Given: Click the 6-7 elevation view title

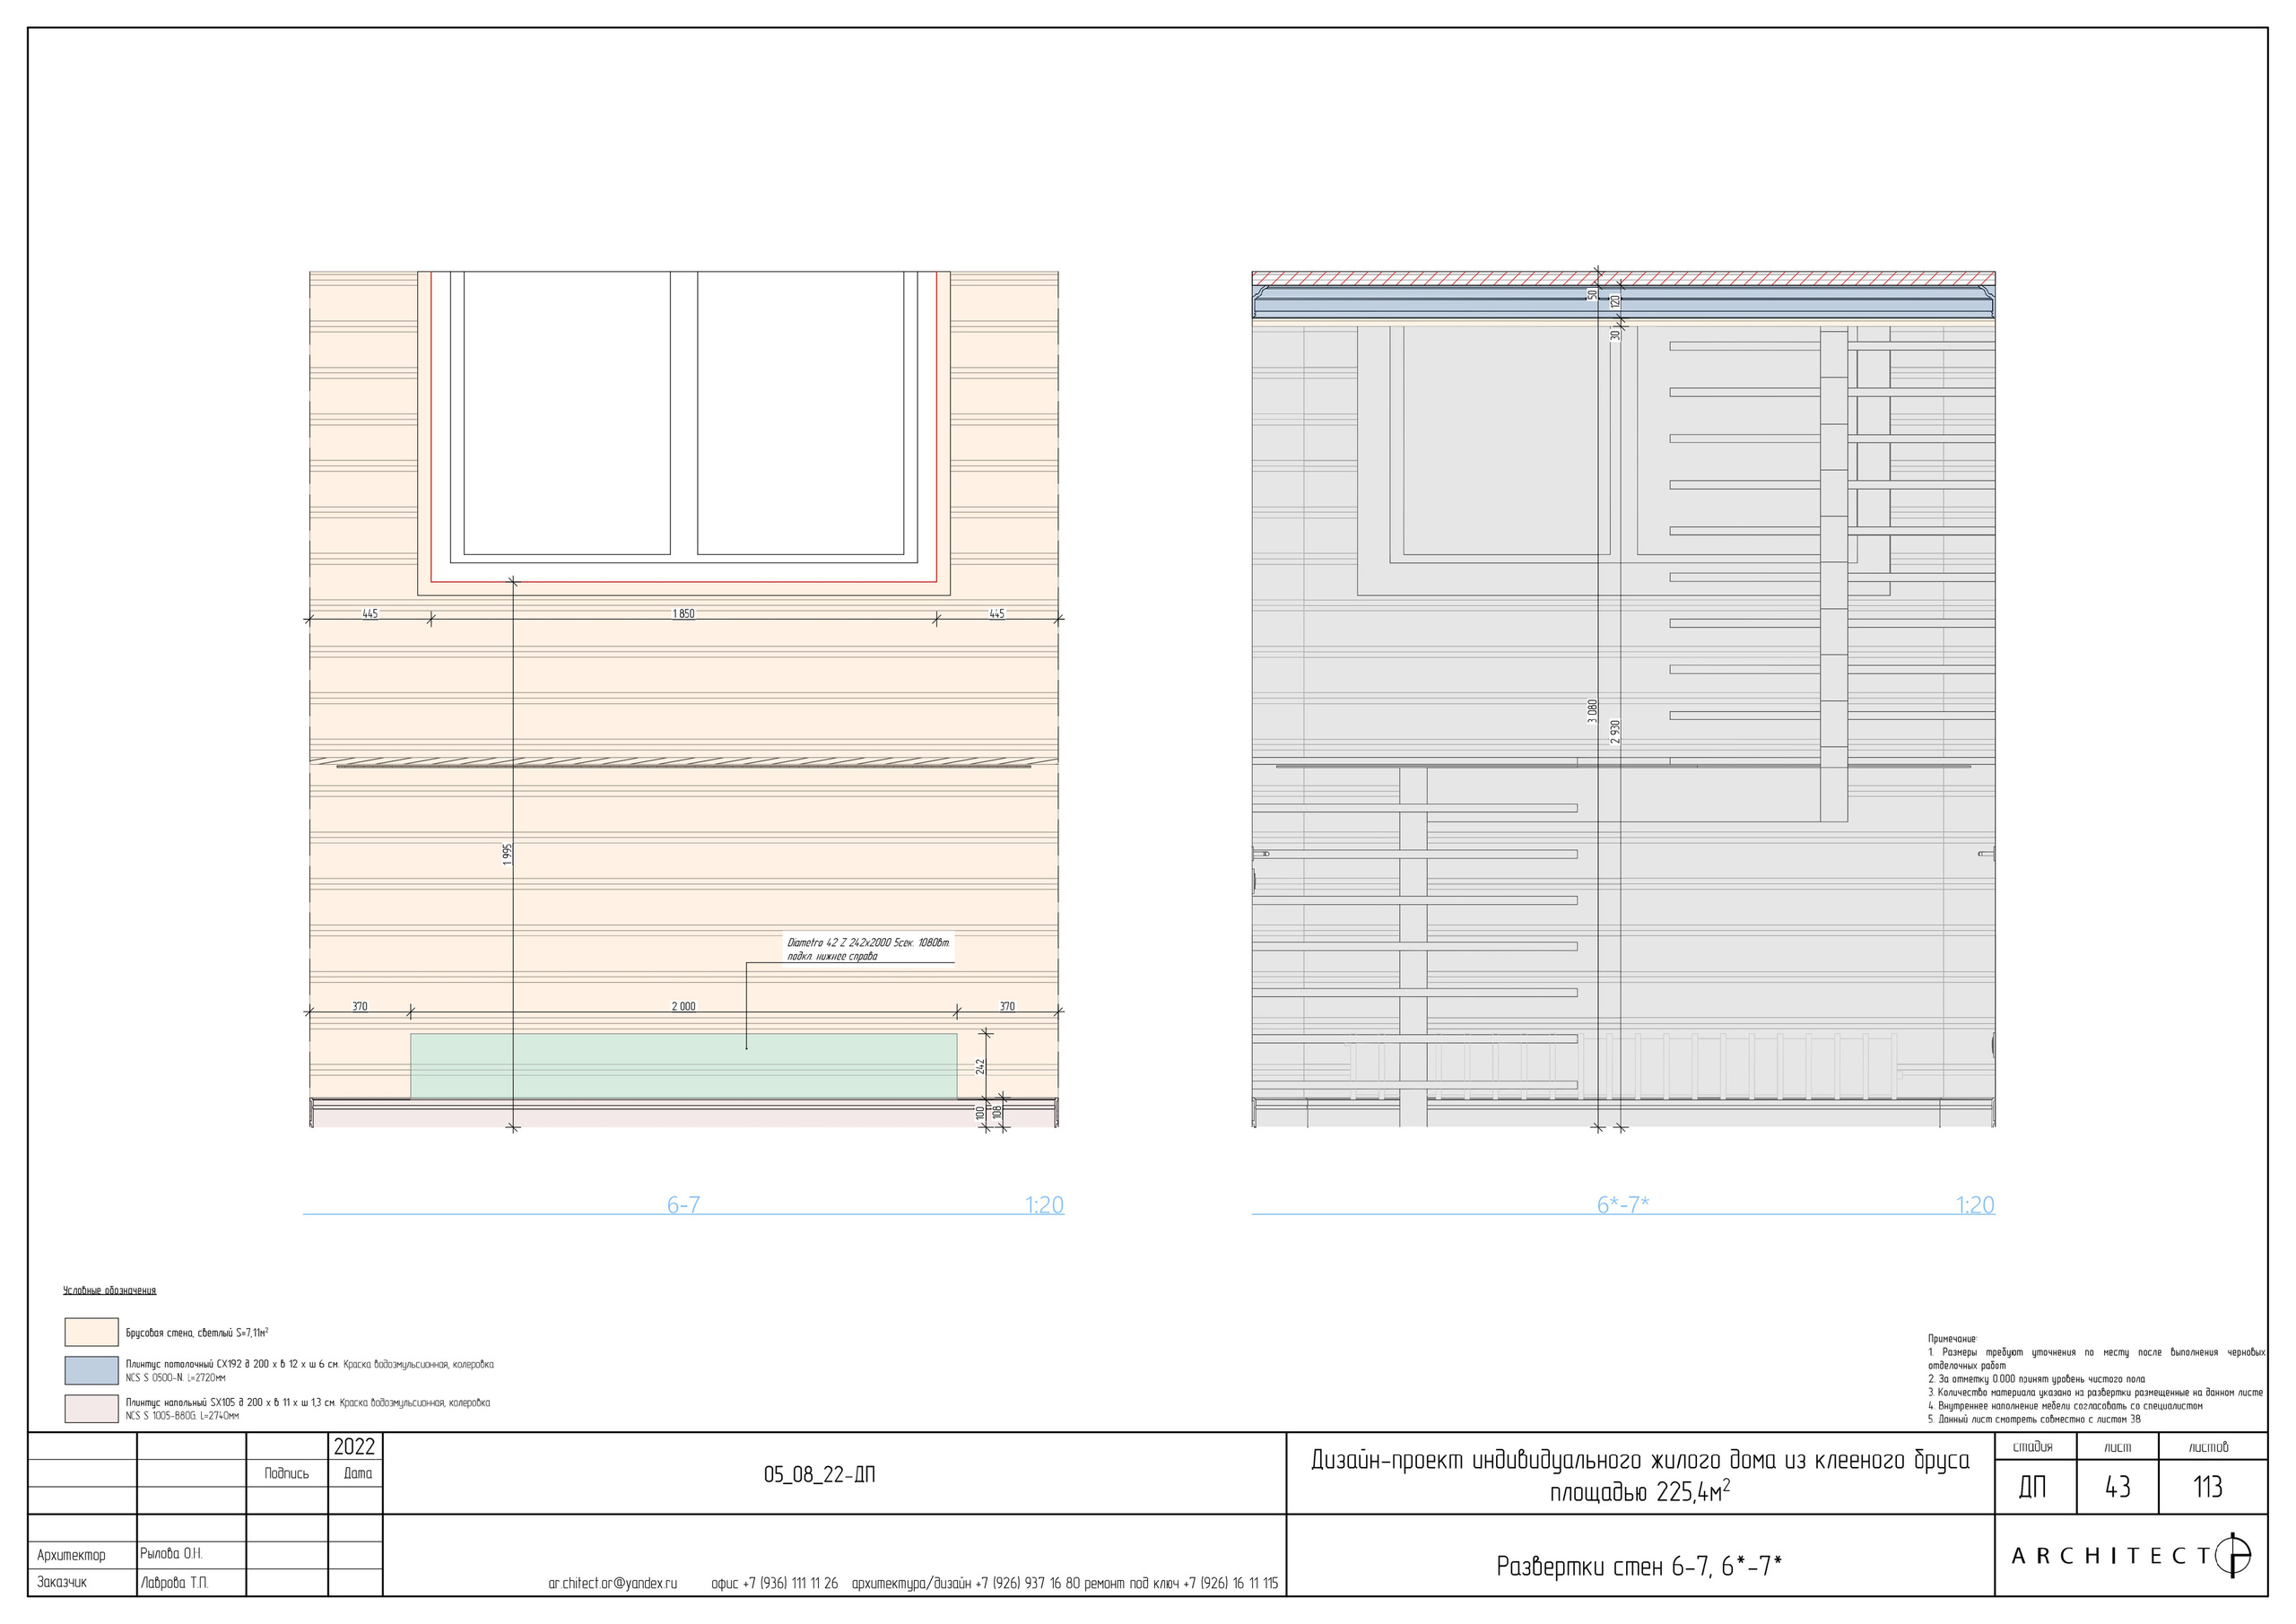Looking at the screenshot, I should click(x=683, y=1205).
